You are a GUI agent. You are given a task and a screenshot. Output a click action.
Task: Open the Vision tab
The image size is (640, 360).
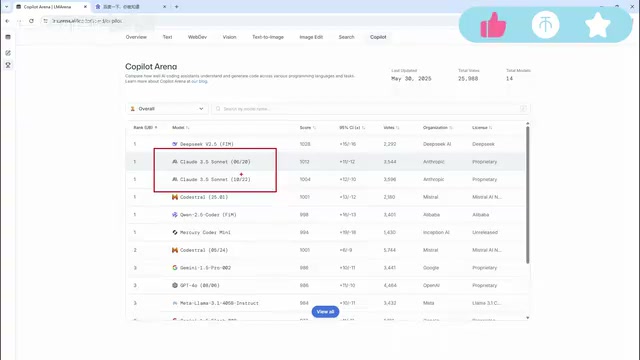[x=229, y=37]
